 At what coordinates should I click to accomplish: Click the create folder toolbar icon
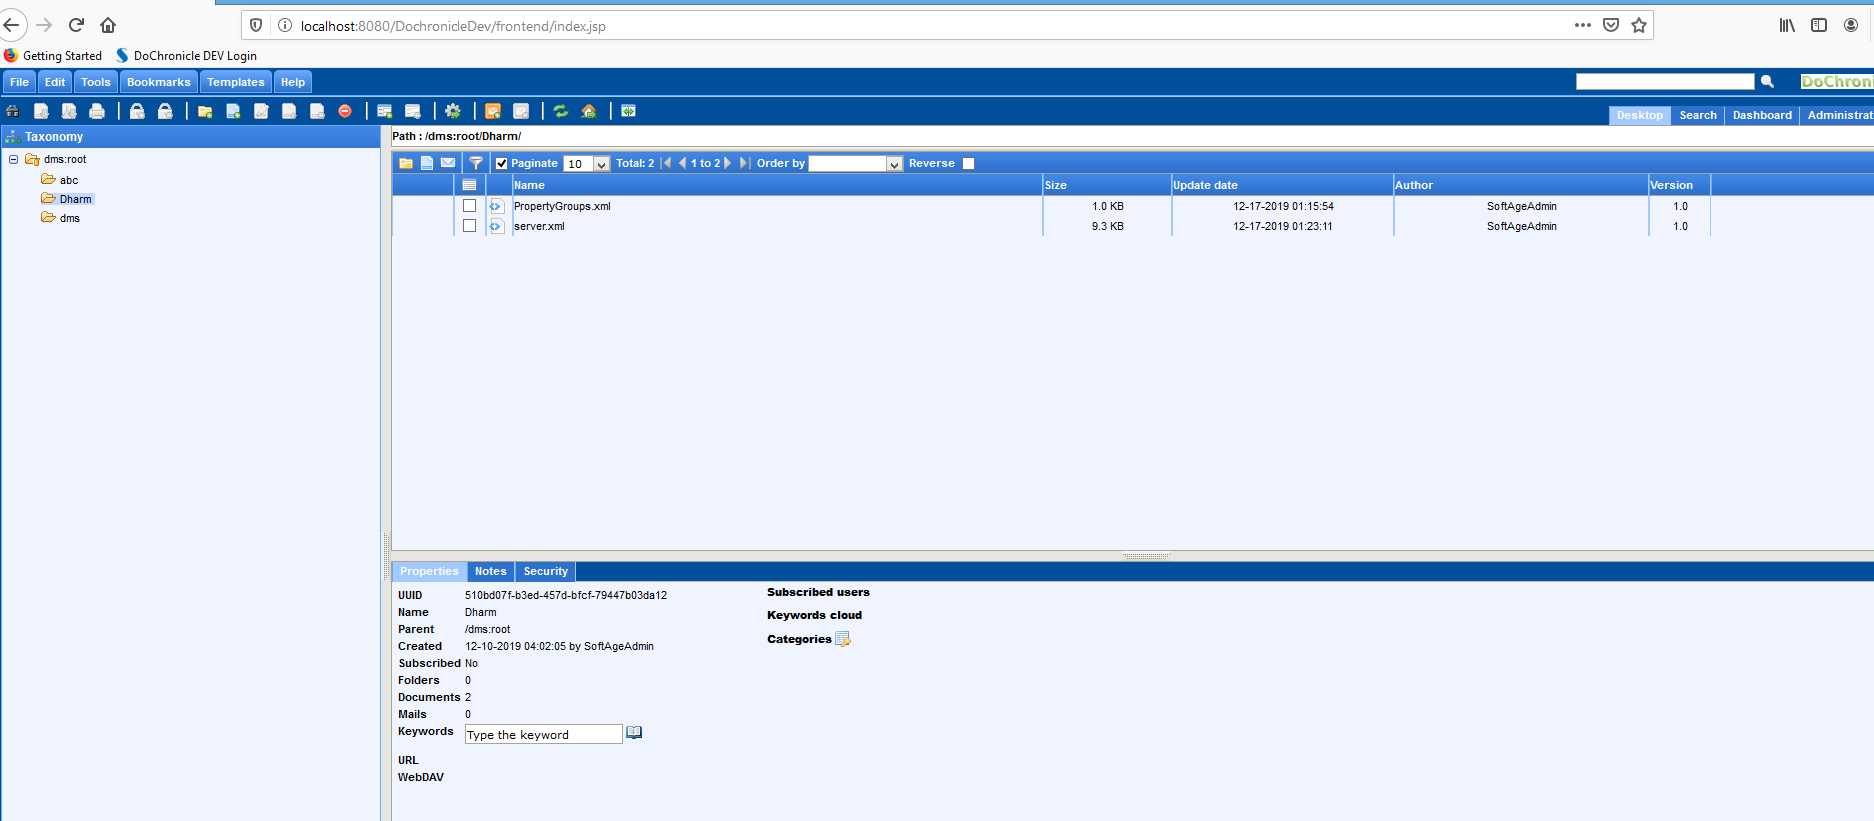205,111
